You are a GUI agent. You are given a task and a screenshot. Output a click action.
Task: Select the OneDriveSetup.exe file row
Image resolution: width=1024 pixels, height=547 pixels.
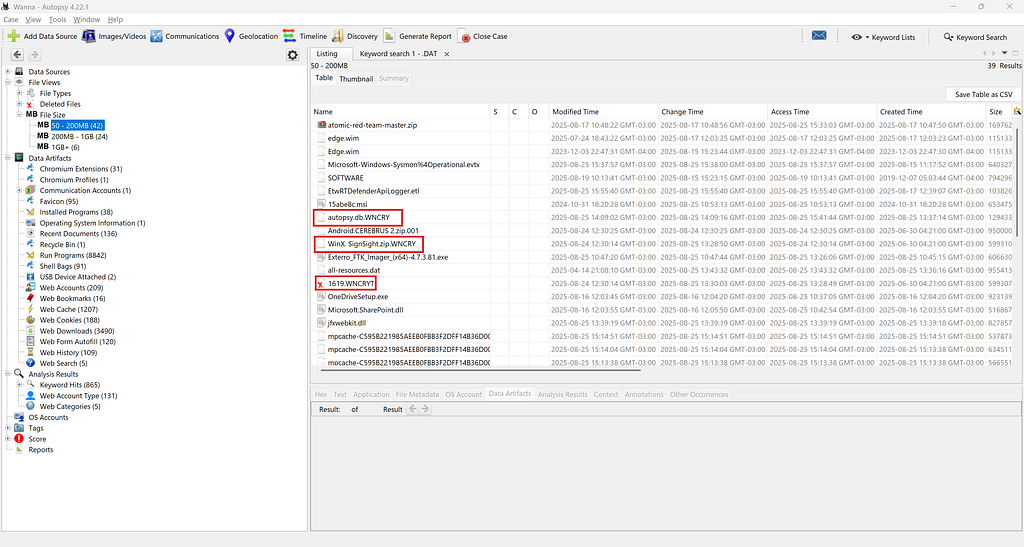pos(663,296)
